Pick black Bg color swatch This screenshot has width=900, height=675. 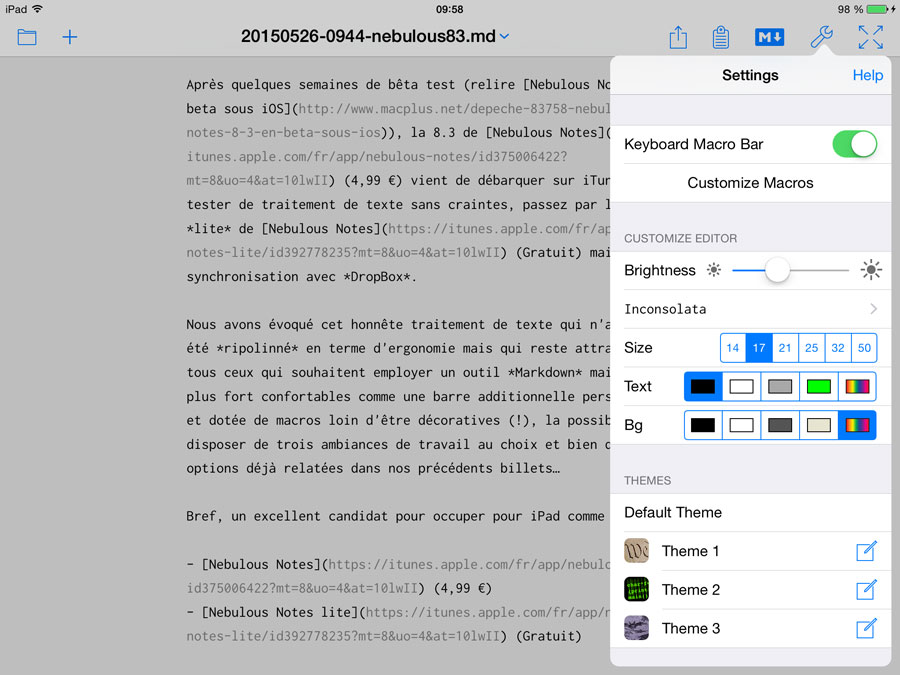[x=703, y=425]
